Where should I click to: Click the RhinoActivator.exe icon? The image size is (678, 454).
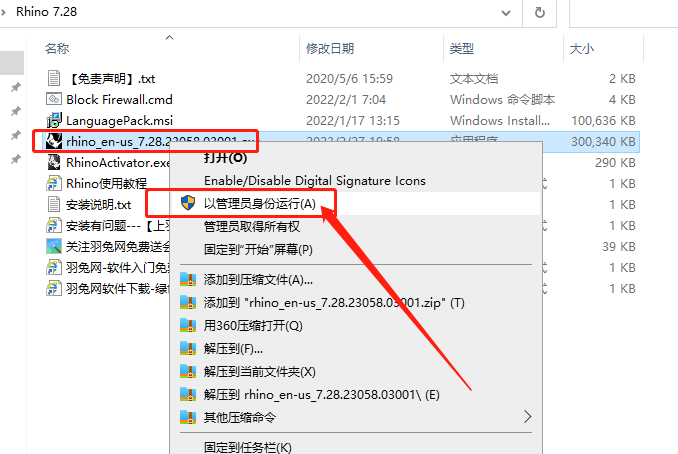click(54, 162)
